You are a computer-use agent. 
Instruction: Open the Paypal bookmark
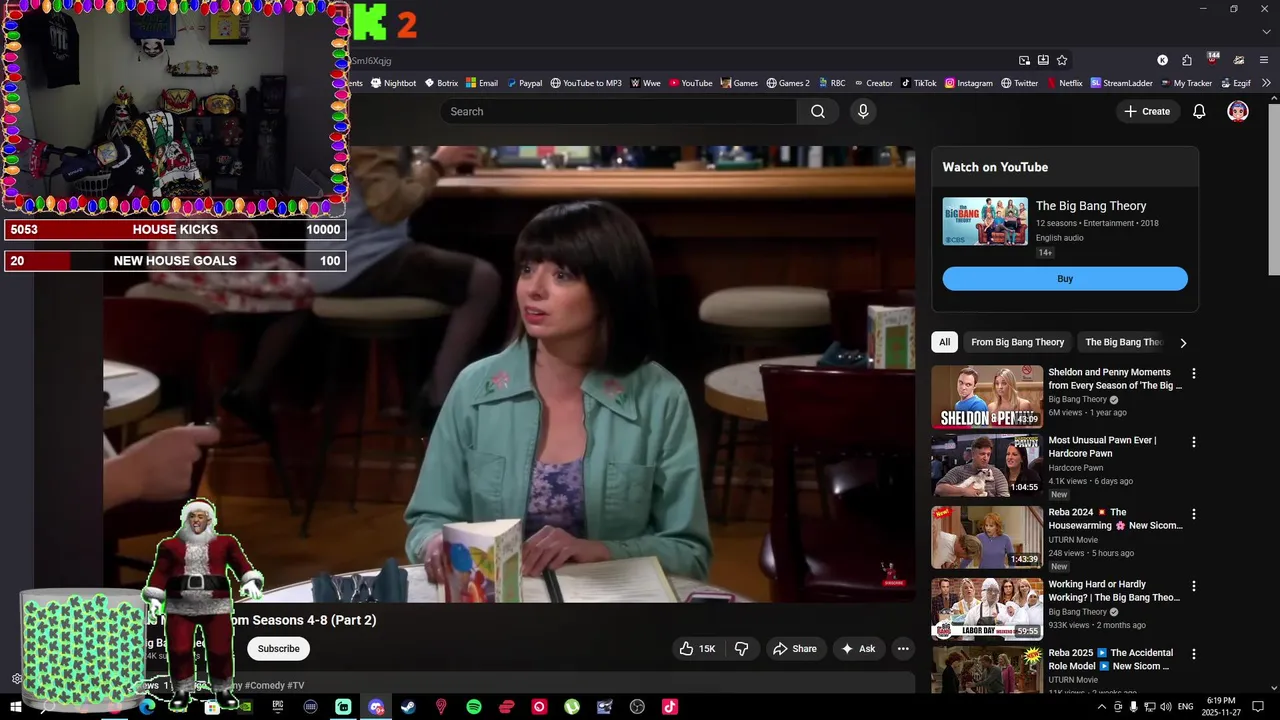(524, 83)
